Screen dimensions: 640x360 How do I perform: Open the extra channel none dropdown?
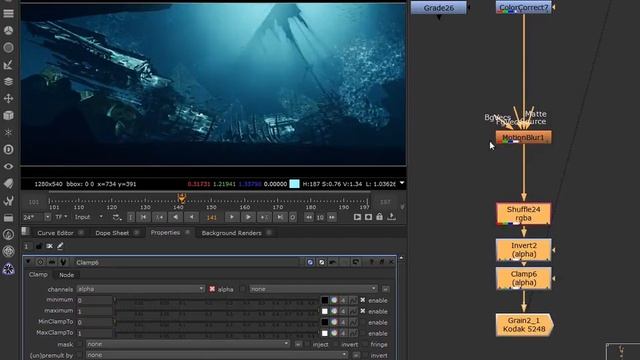tap(313, 289)
